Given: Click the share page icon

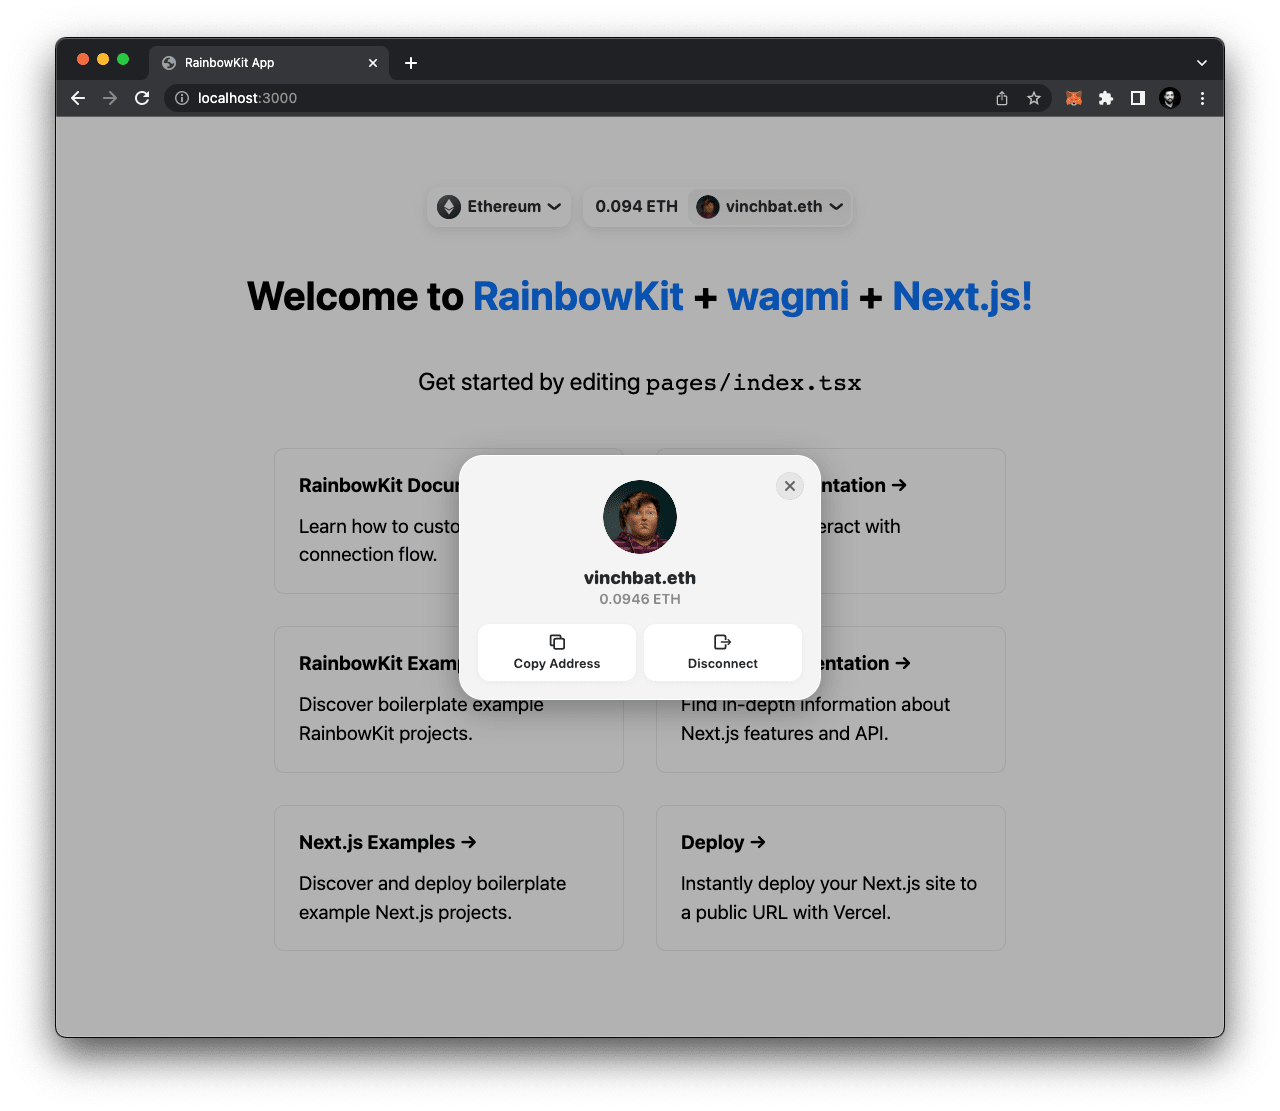Looking at the screenshot, I should pos(1002,98).
